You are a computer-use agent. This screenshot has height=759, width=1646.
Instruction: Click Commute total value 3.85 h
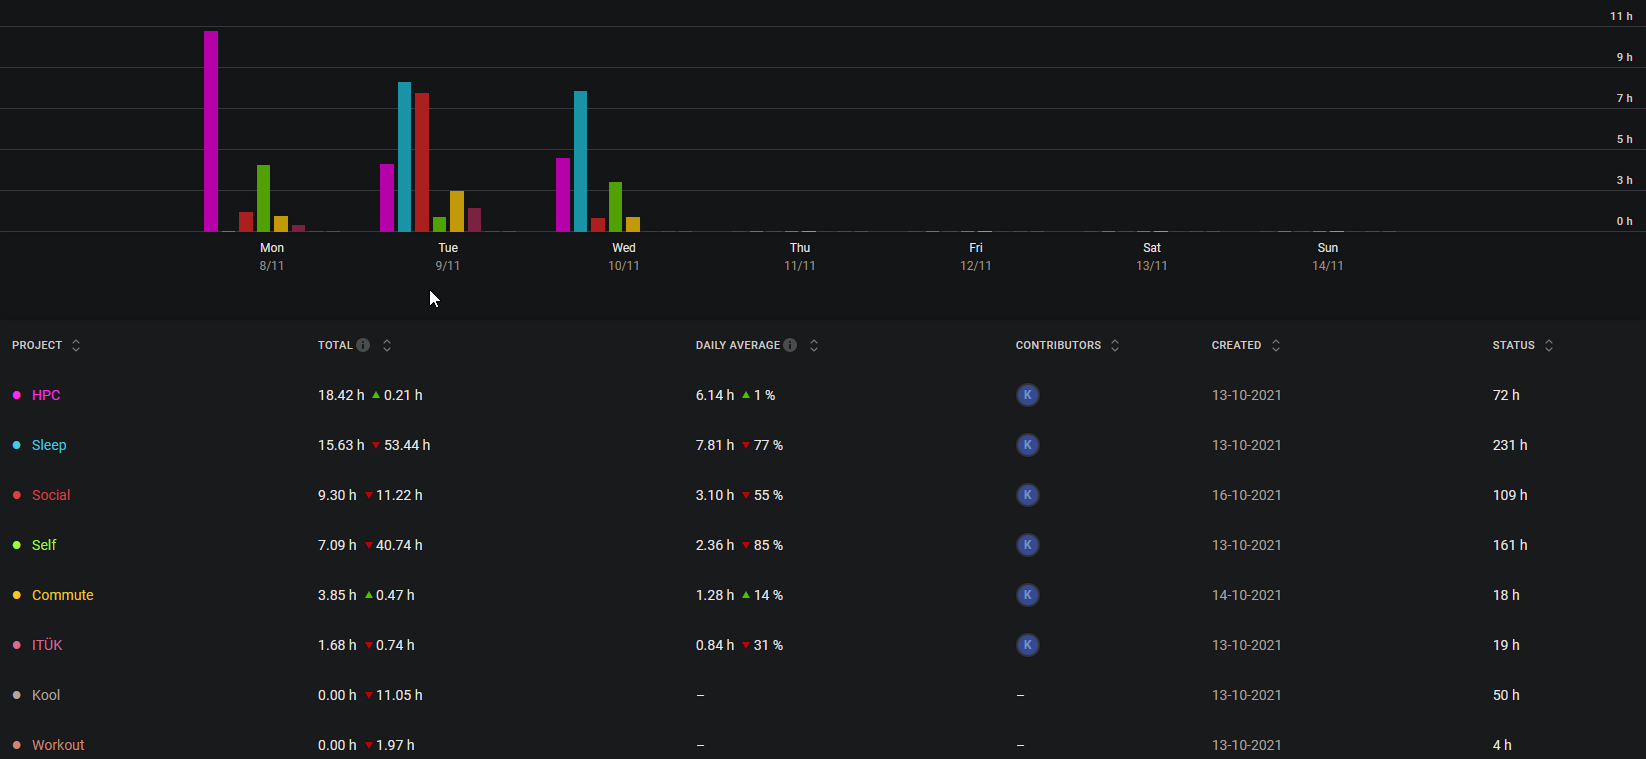337,595
